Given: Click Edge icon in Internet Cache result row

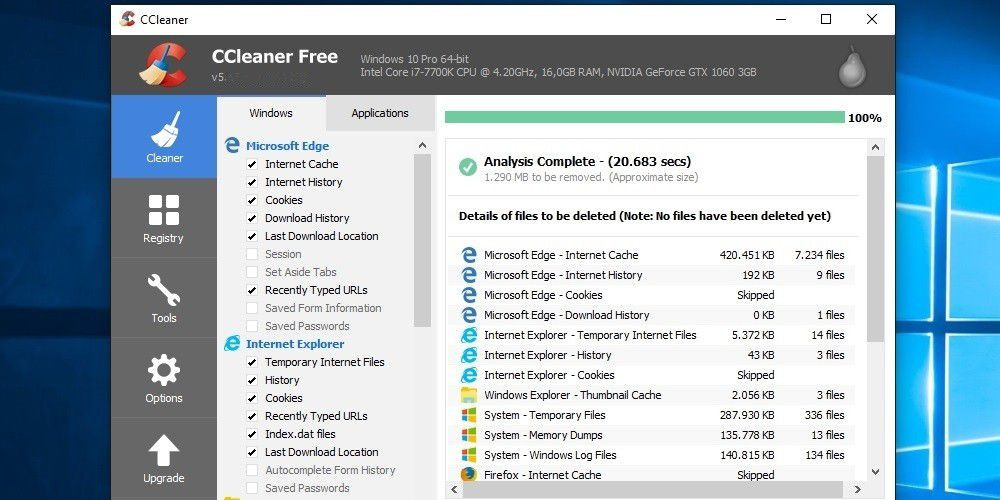Looking at the screenshot, I should [469, 255].
